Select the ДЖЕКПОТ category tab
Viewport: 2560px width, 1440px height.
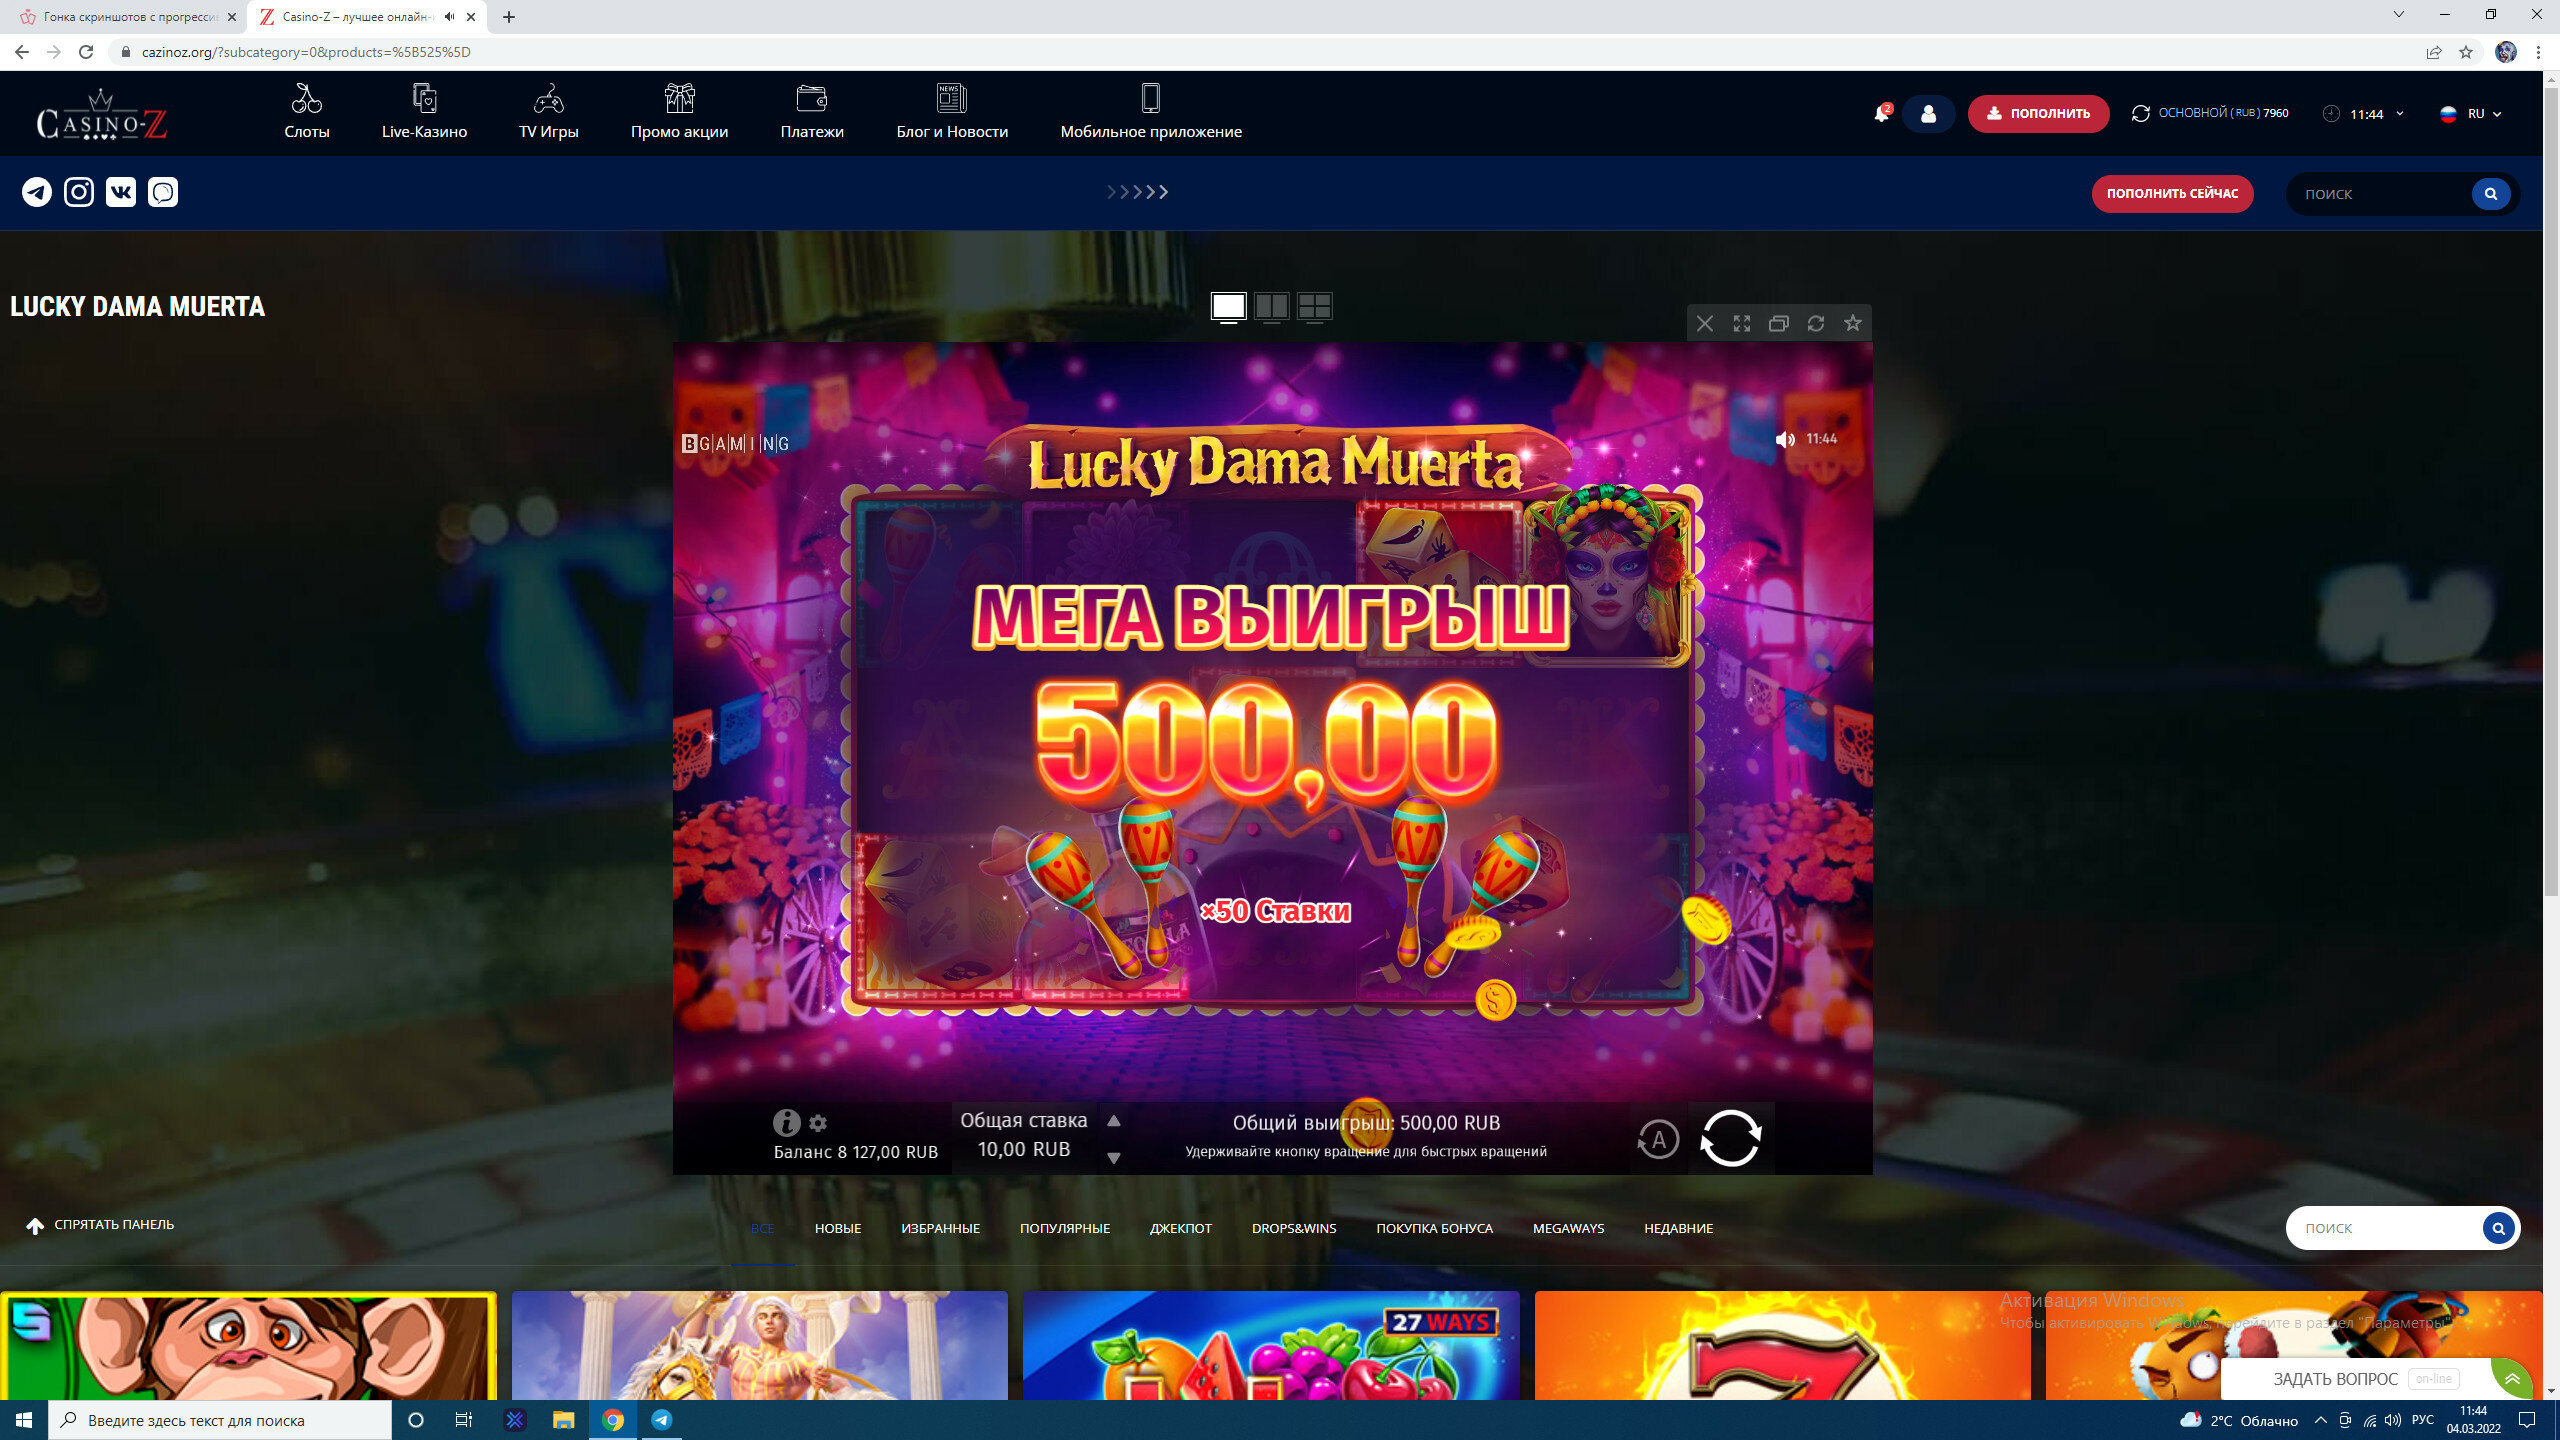1180,1228
